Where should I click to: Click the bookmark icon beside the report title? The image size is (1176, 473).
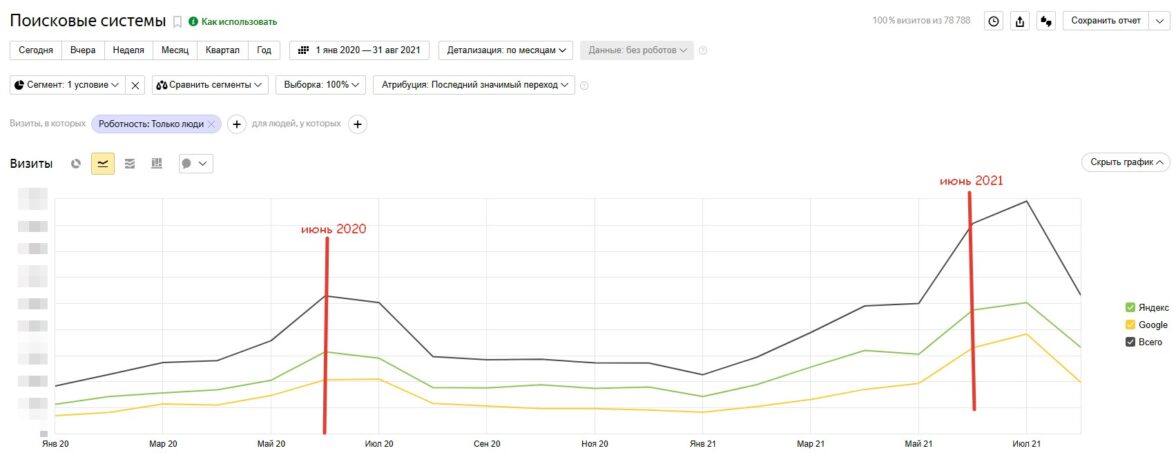177,21
